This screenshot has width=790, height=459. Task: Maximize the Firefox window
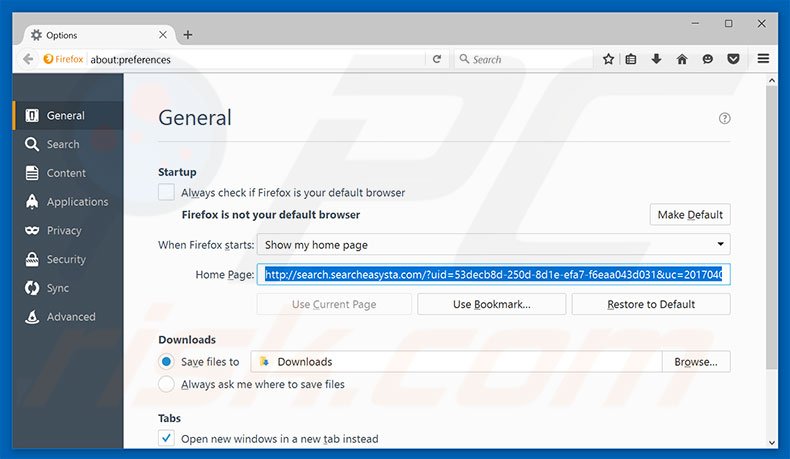click(729, 23)
